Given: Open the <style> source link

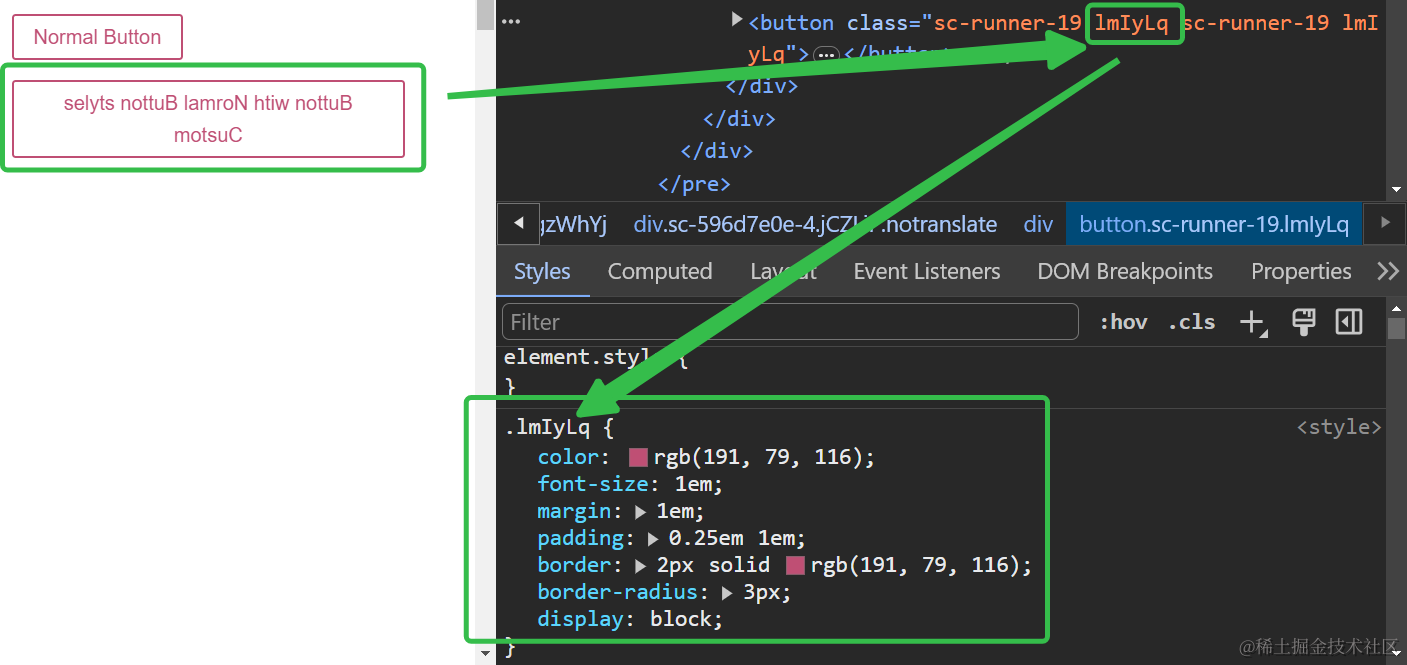Looking at the screenshot, I should tap(1338, 428).
